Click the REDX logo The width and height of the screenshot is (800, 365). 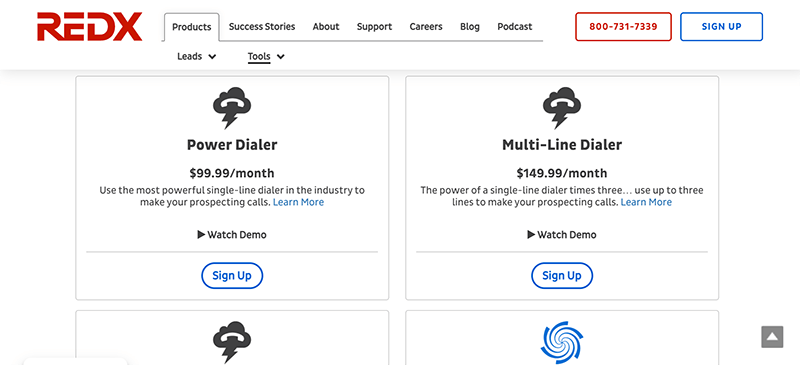(90, 27)
